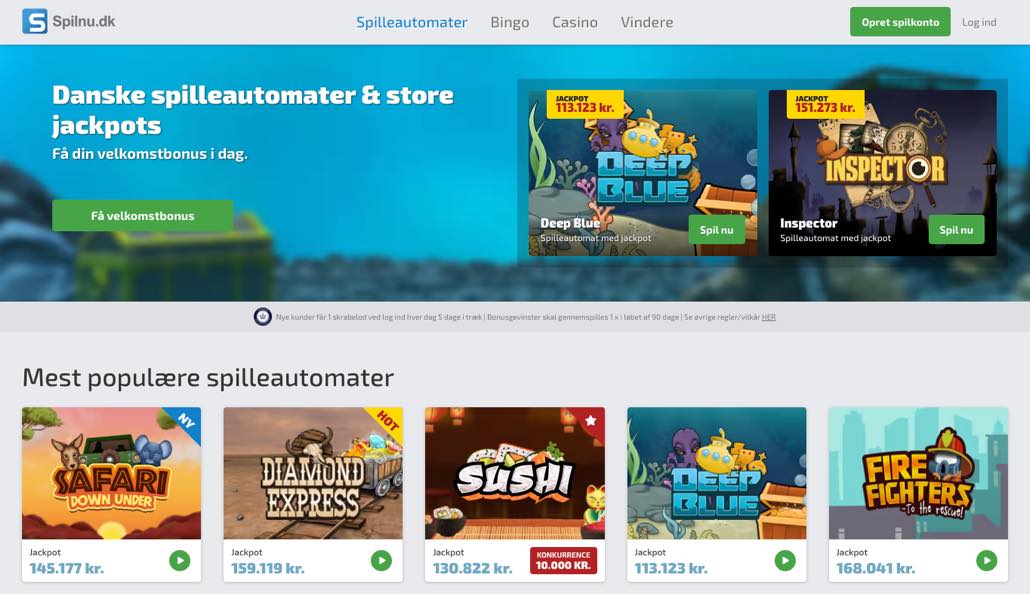Click the HOT ribbon on Diamond Express
Viewport: 1030px width, 594px height.
[387, 421]
